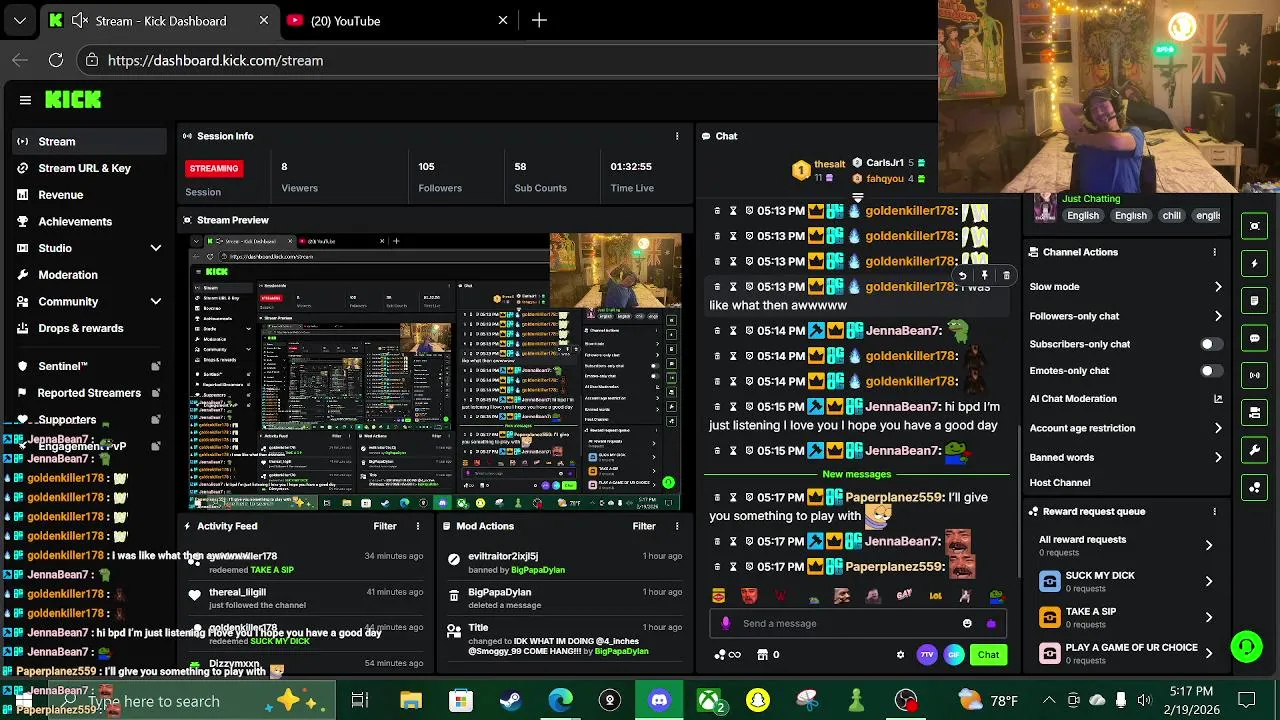Filter the Activity Feed
Image resolution: width=1280 pixels, height=720 pixels.
point(385,526)
